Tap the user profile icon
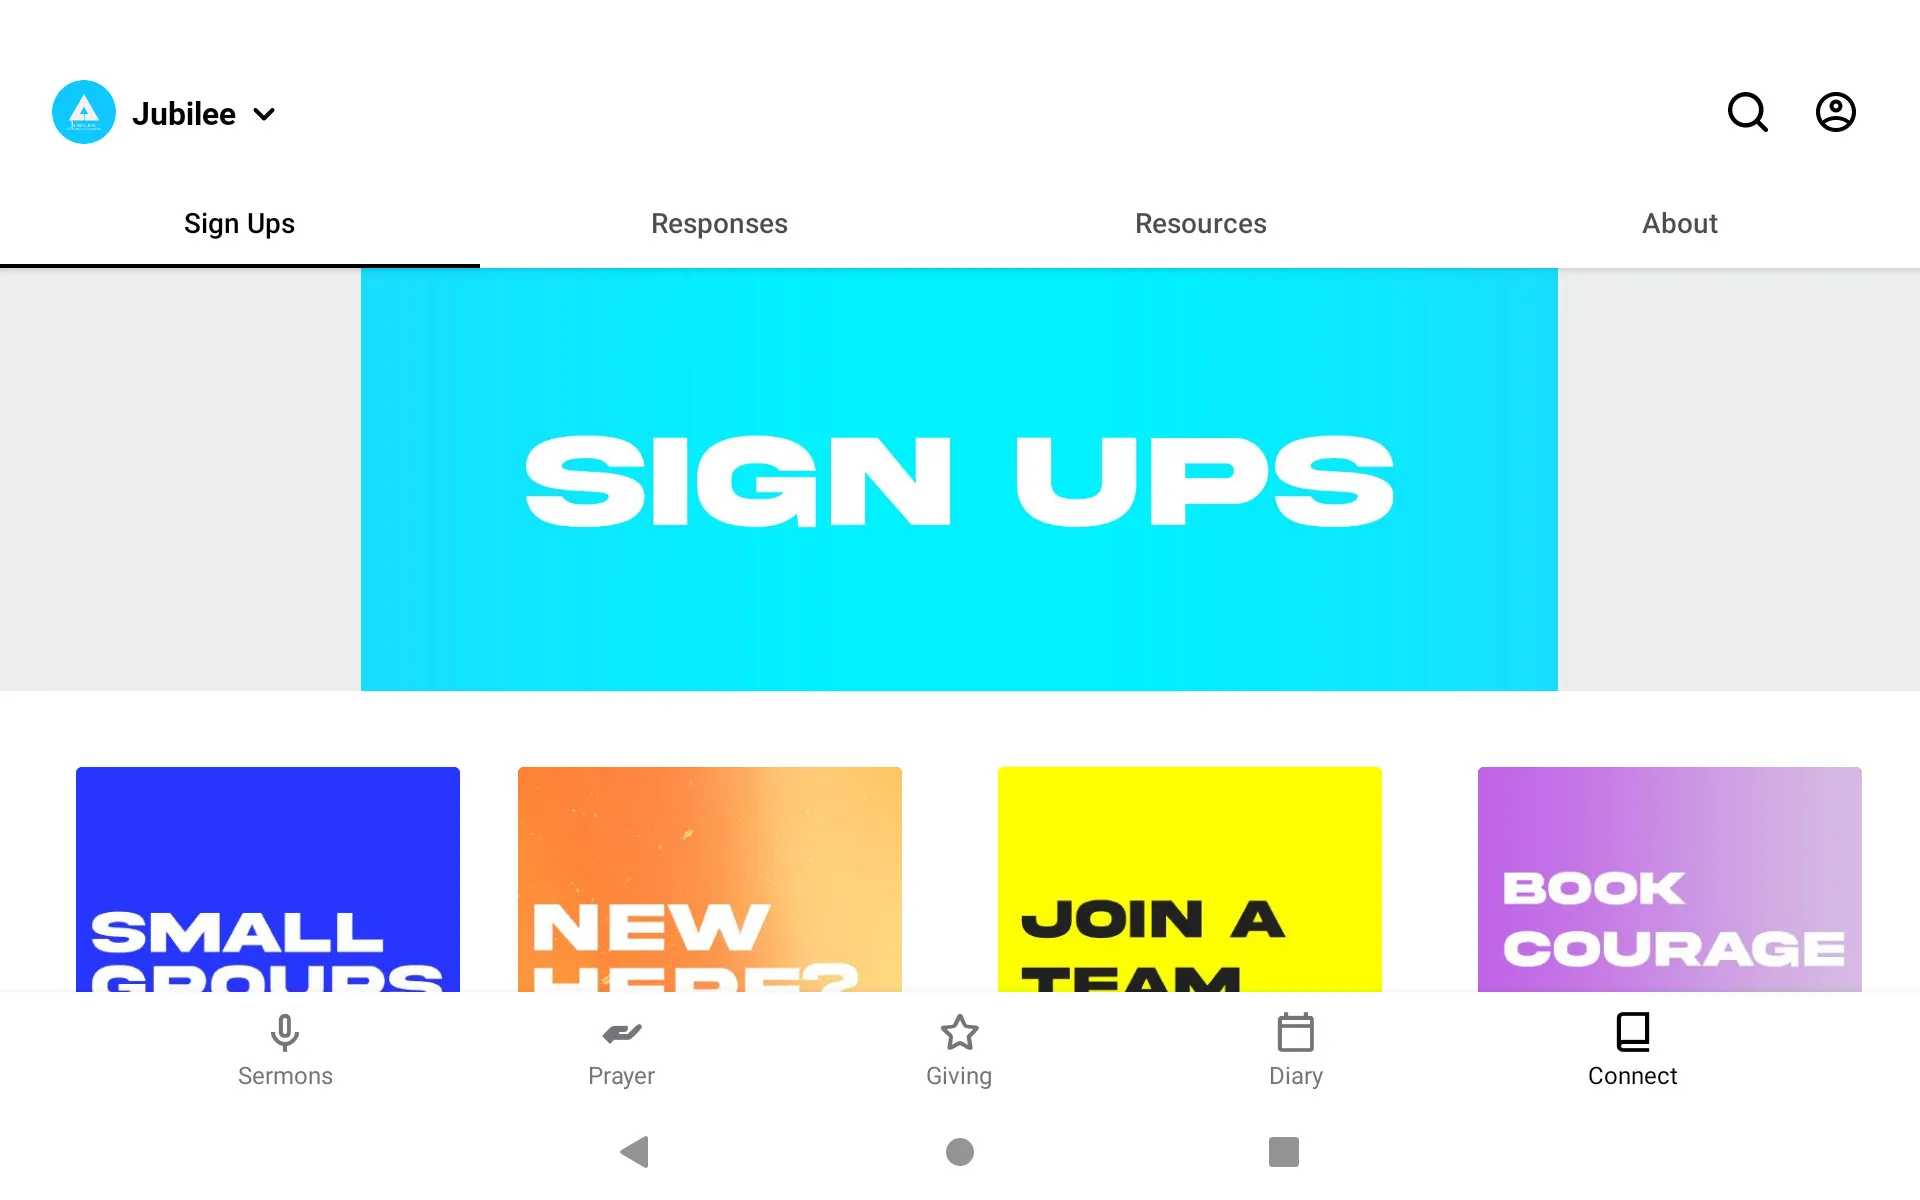Viewport: 1920px width, 1200px height. click(1836, 113)
